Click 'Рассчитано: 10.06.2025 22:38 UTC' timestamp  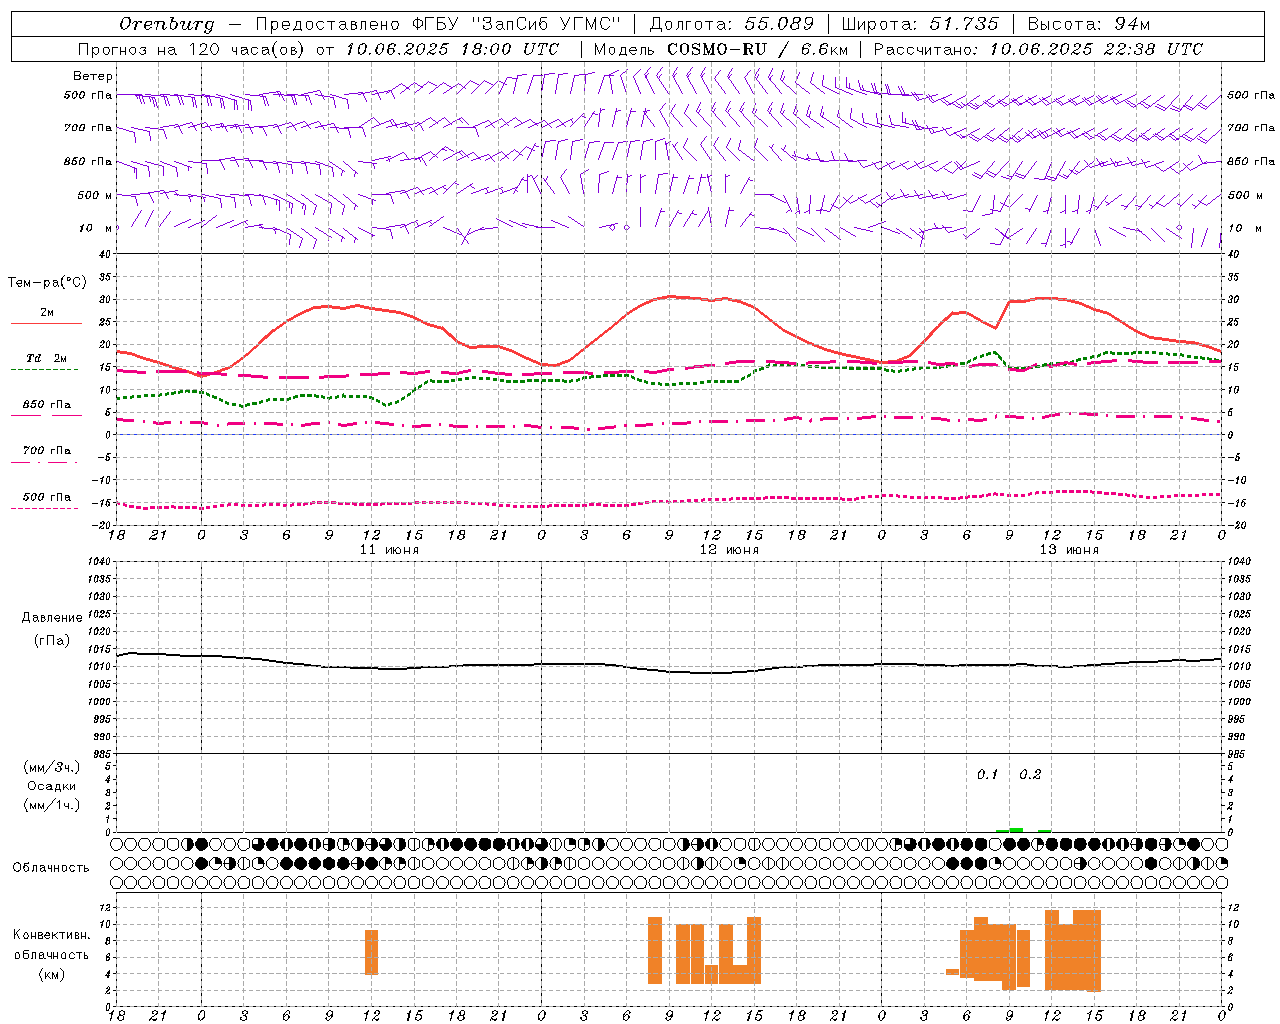(1038, 49)
